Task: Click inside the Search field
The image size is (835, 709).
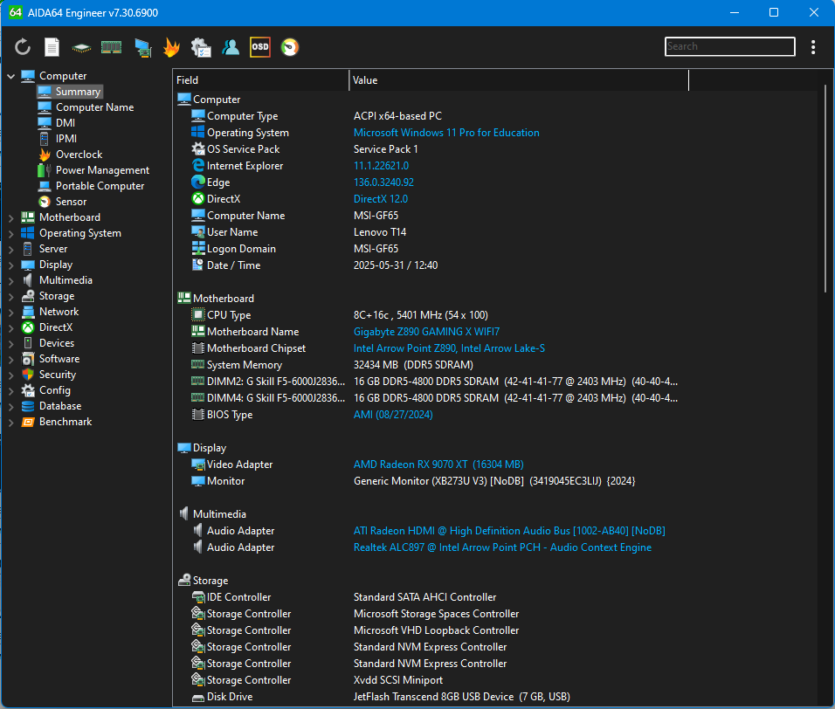Action: (x=730, y=46)
